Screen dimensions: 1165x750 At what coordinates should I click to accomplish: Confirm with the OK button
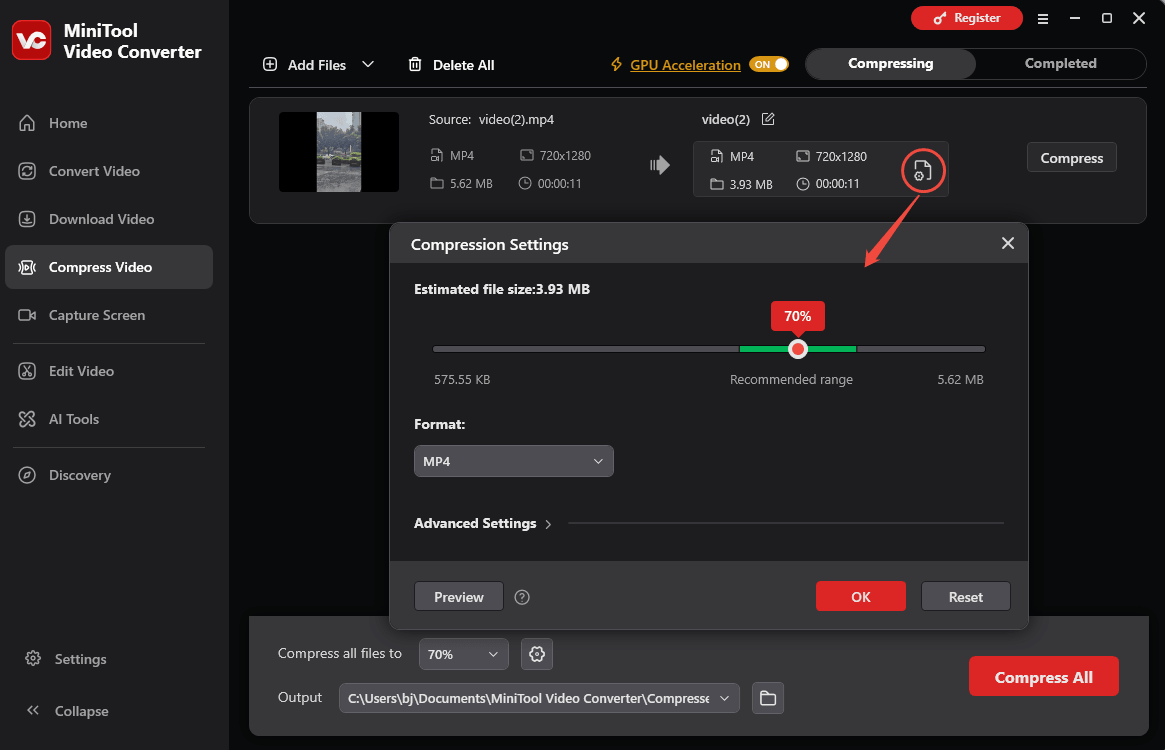860,597
